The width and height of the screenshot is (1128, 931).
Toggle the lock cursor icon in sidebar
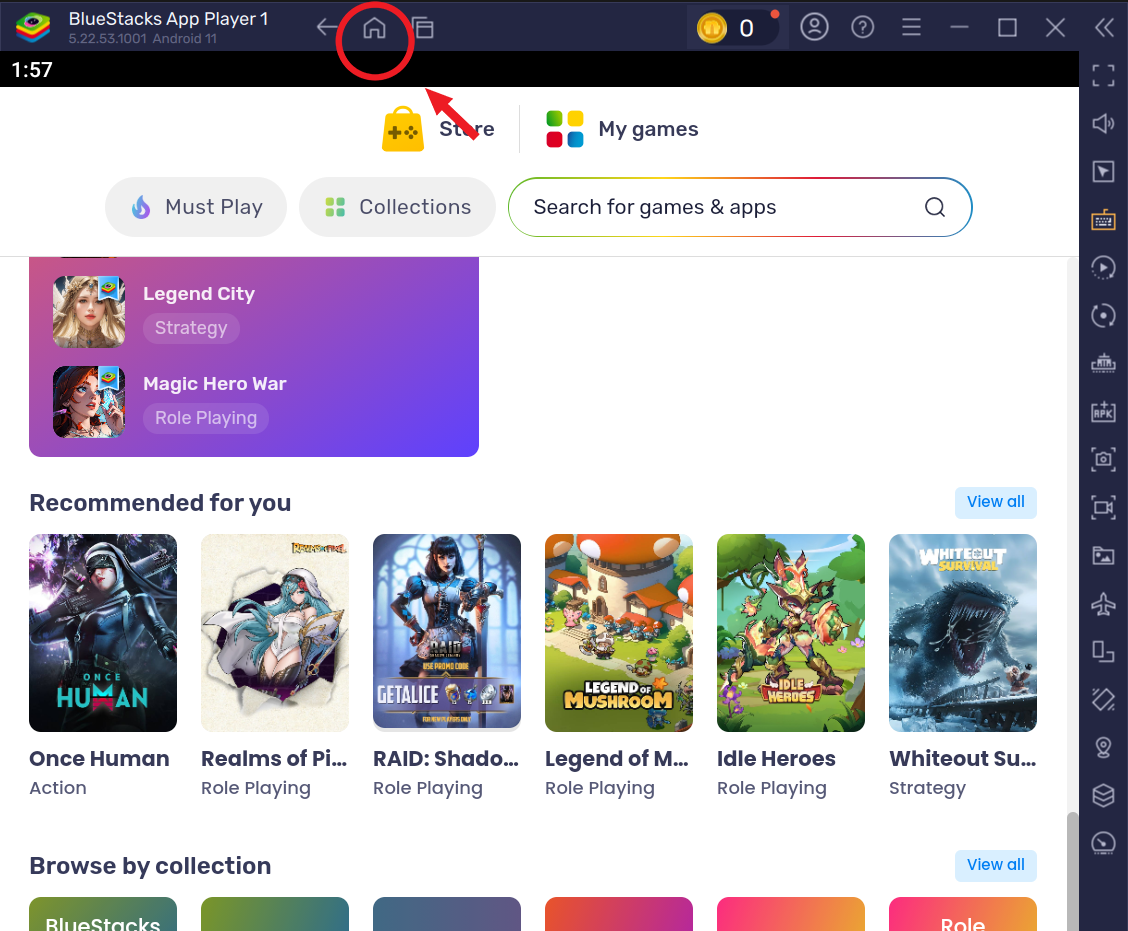1103,171
